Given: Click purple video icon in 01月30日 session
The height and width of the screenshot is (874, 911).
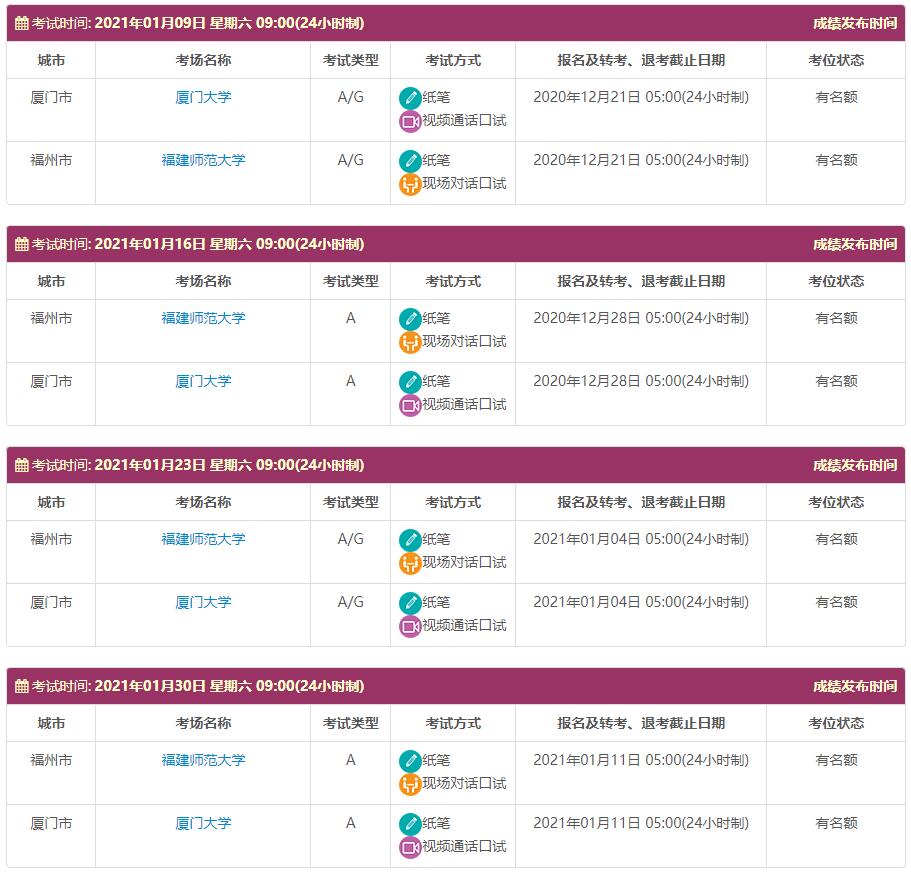Looking at the screenshot, I should (410, 847).
